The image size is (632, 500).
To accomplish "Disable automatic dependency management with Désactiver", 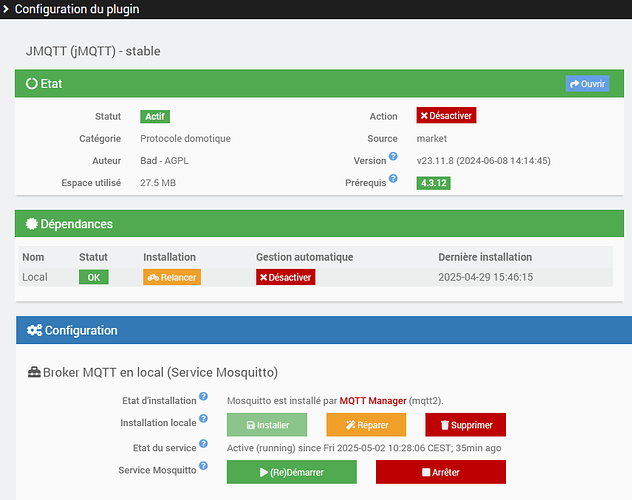I will click(x=285, y=277).
